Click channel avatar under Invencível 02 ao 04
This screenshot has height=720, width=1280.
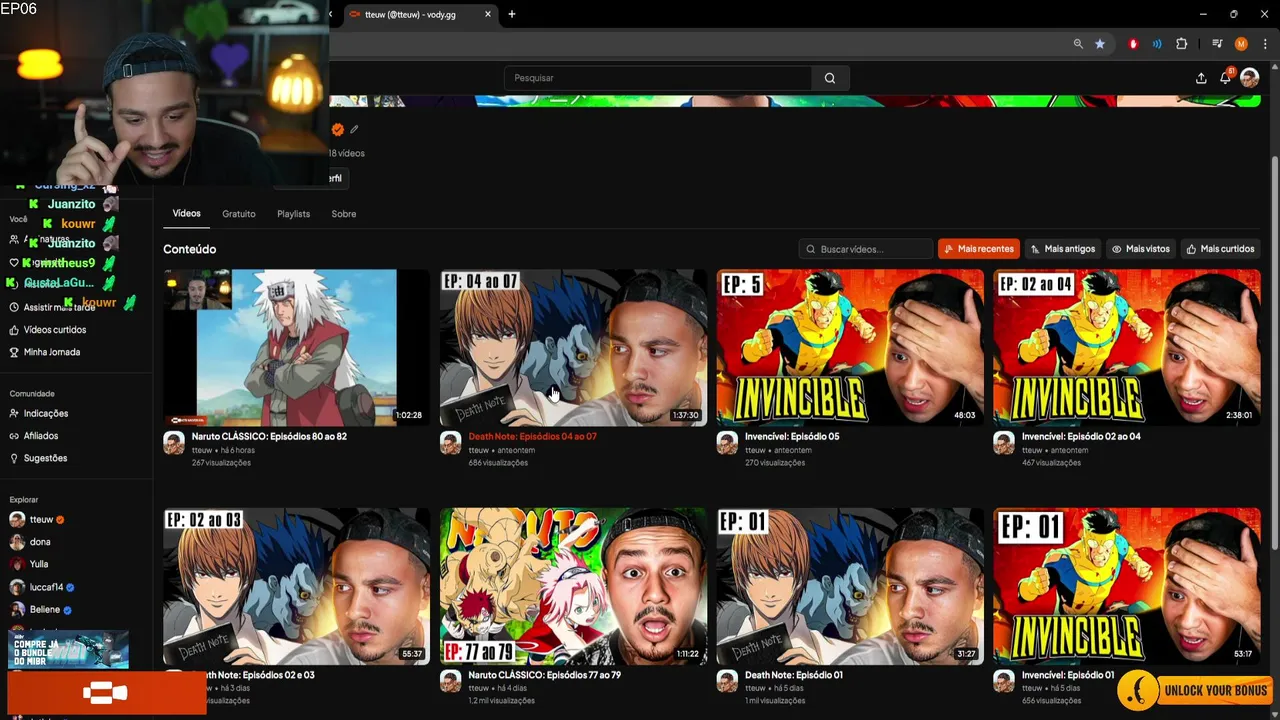point(1004,443)
